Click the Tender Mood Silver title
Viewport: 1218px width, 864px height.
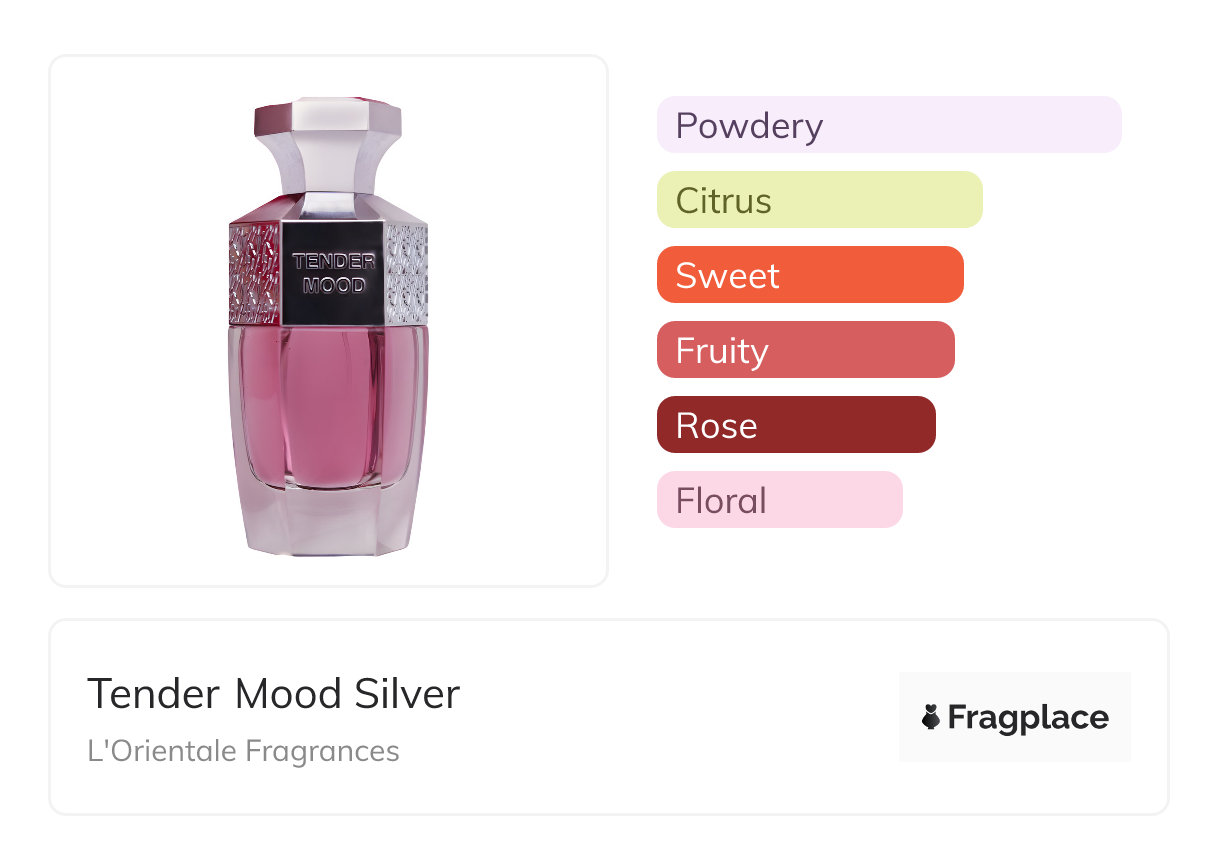[273, 694]
